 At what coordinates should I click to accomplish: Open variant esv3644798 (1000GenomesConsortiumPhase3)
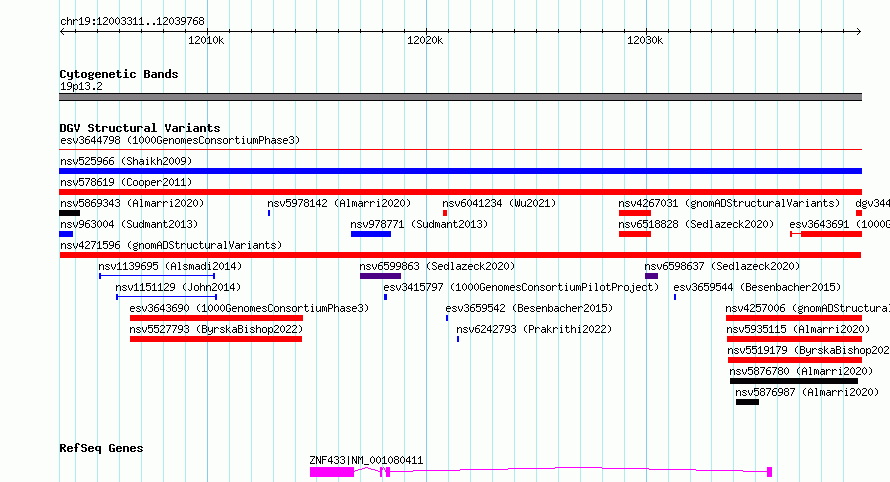[x=180, y=140]
